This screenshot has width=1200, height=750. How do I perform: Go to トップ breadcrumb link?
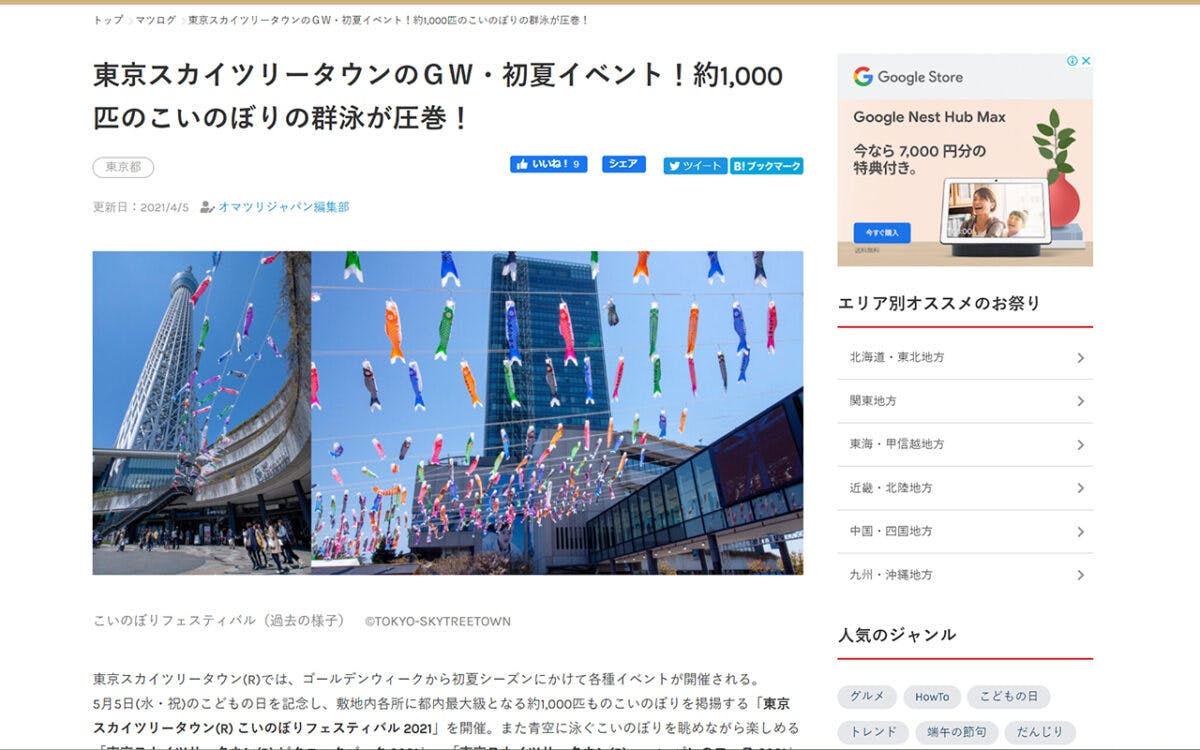pyautogui.click(x=108, y=20)
